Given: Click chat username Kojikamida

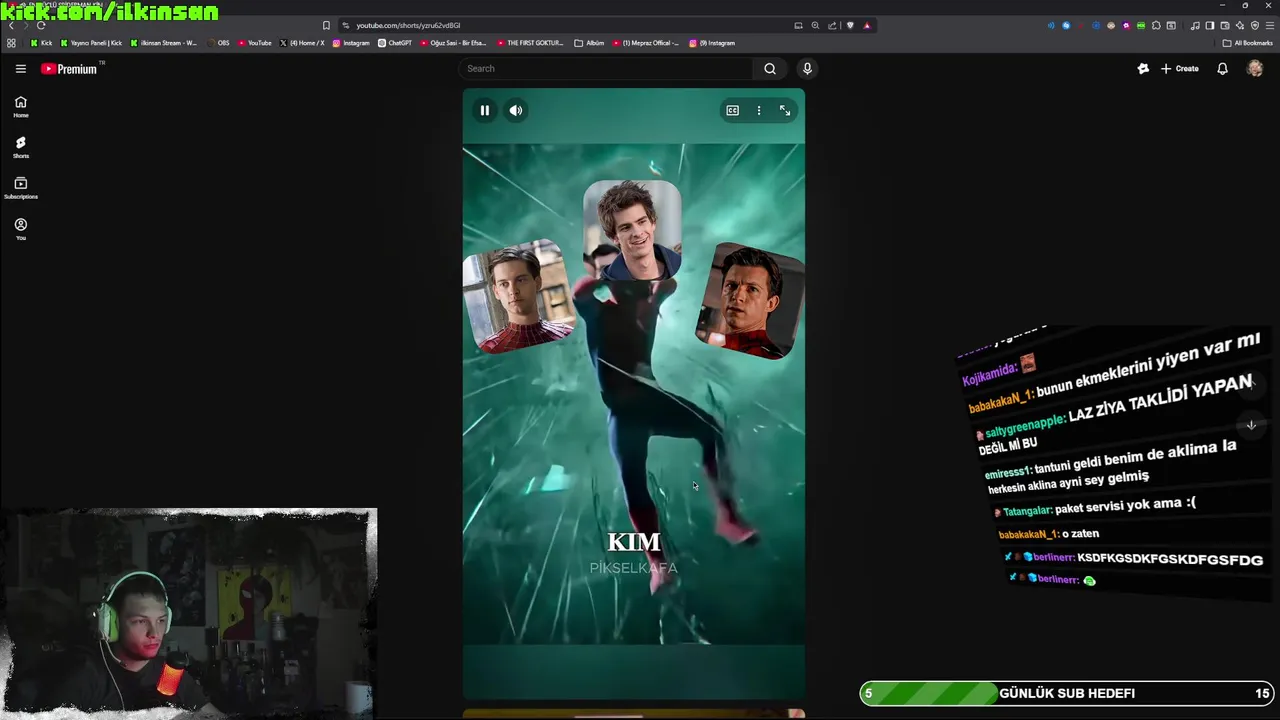Looking at the screenshot, I should 990,376.
